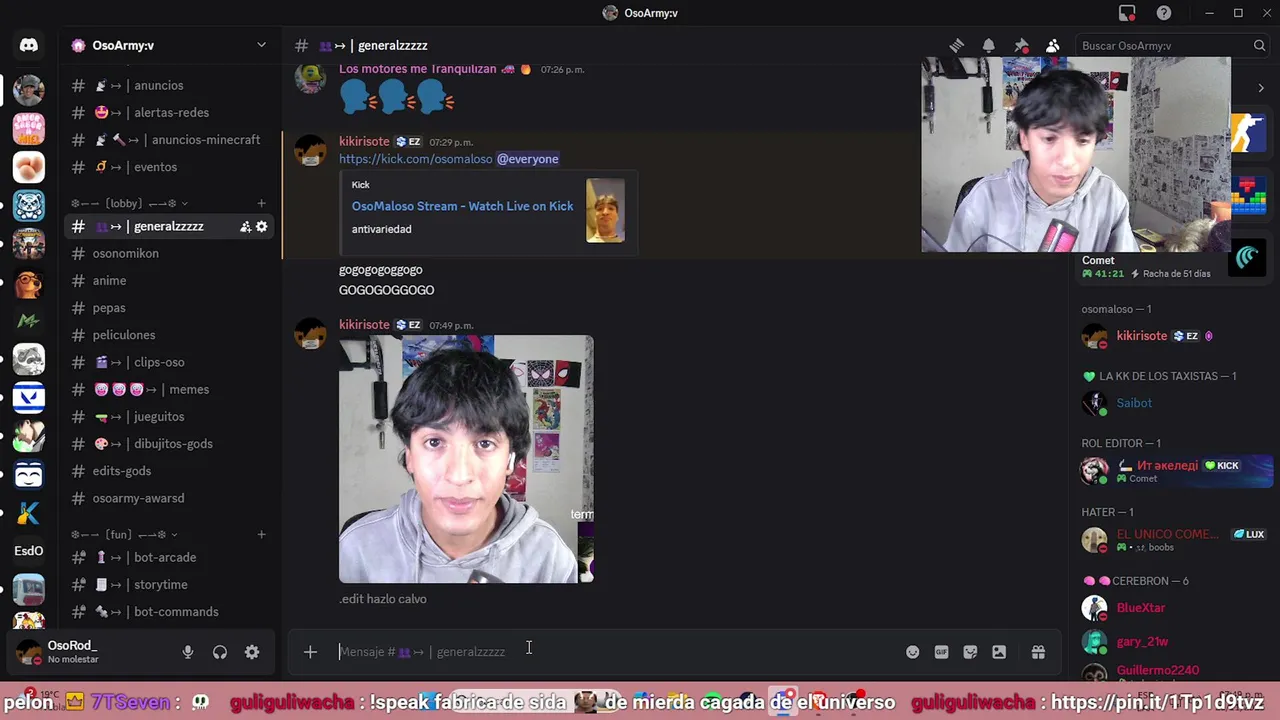Open Discord direct messages home icon
This screenshot has height=720, width=1280.
[28, 45]
